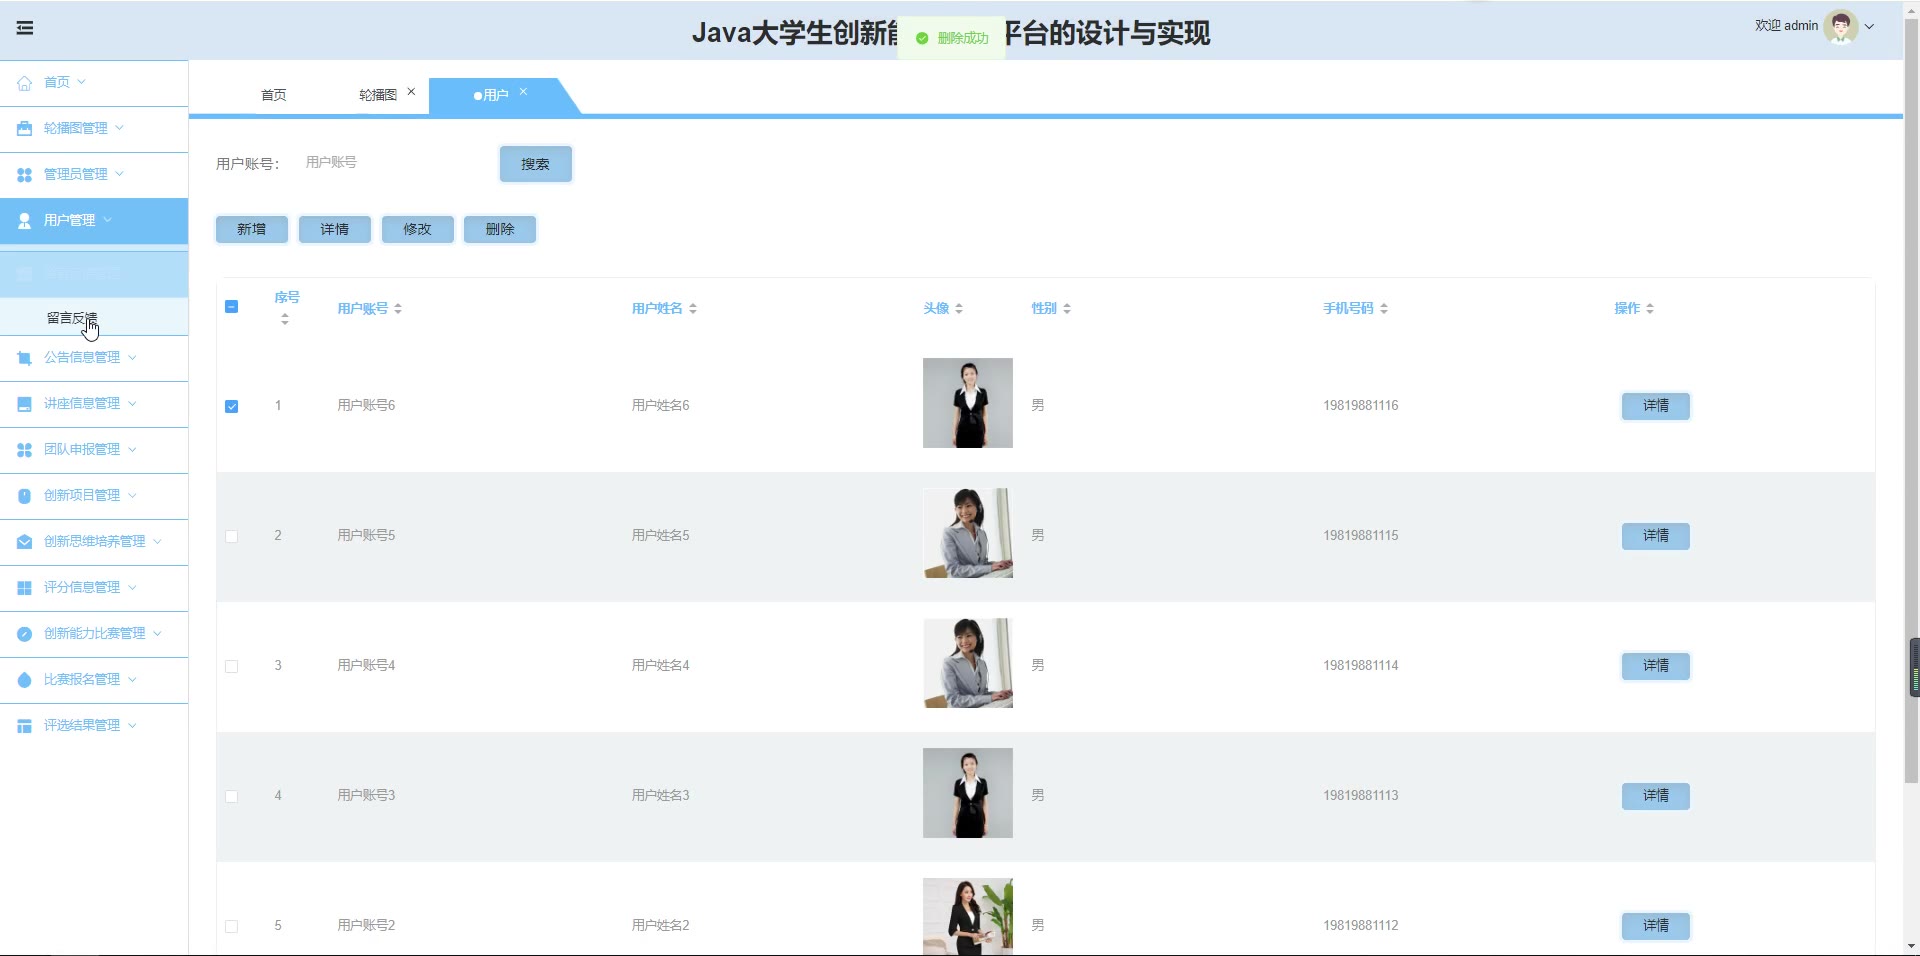
Task: Close the 轮播图 tab
Action: [x=411, y=91]
